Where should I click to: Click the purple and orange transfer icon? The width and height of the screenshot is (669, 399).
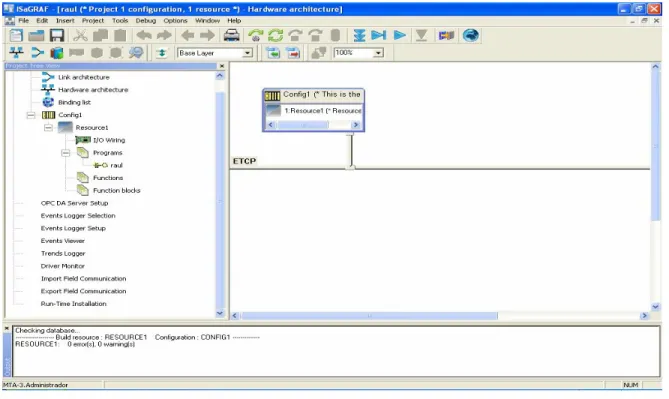(x=446, y=35)
